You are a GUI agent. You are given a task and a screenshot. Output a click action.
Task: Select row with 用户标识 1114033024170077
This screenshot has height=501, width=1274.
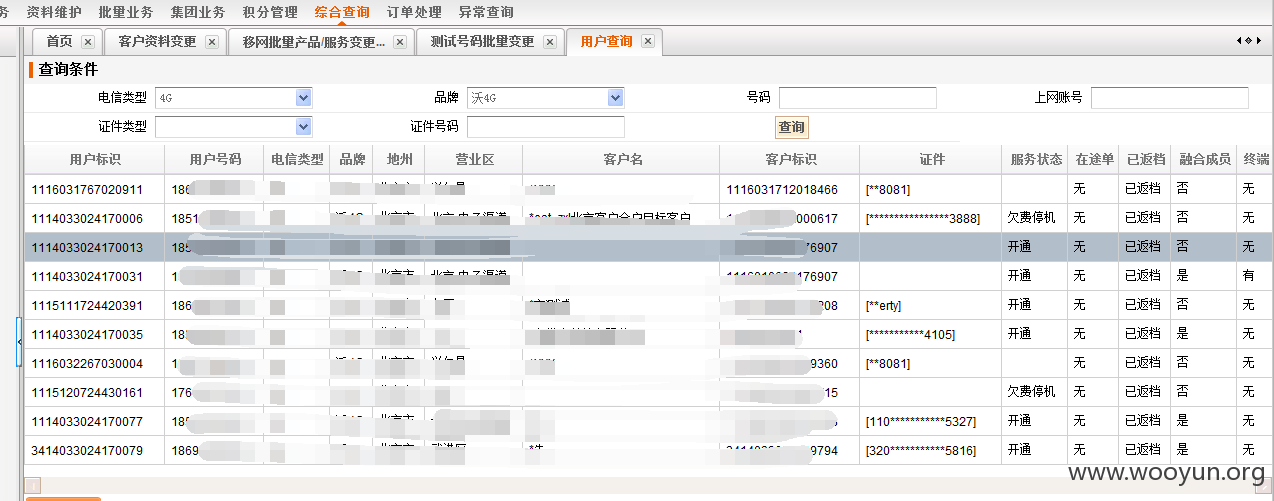click(649, 421)
